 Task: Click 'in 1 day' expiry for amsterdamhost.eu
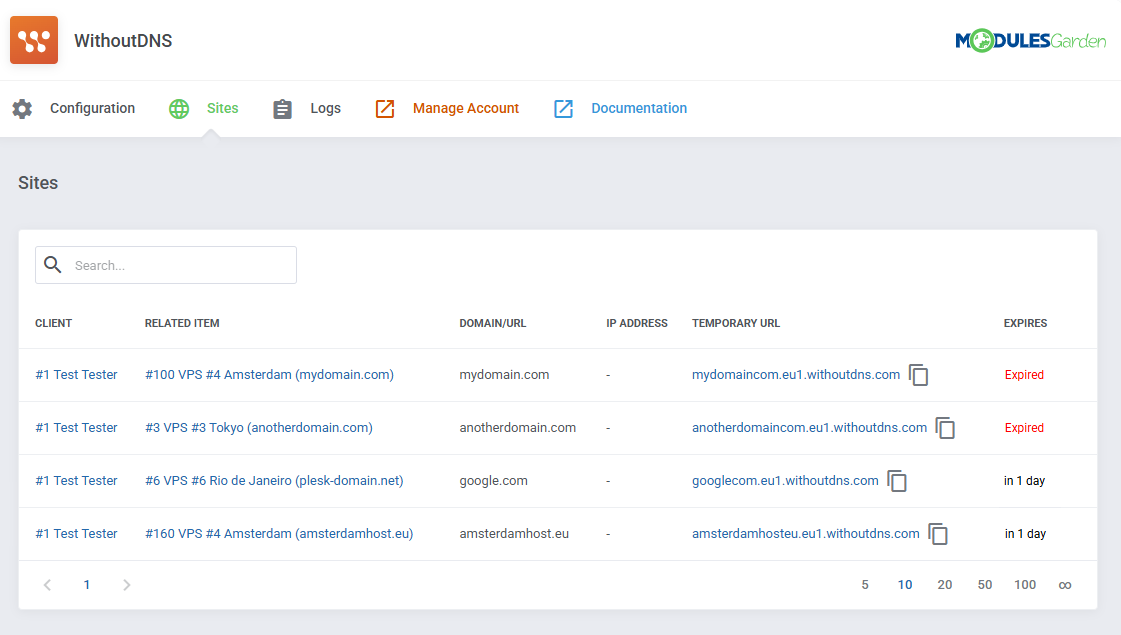[x=1025, y=533]
